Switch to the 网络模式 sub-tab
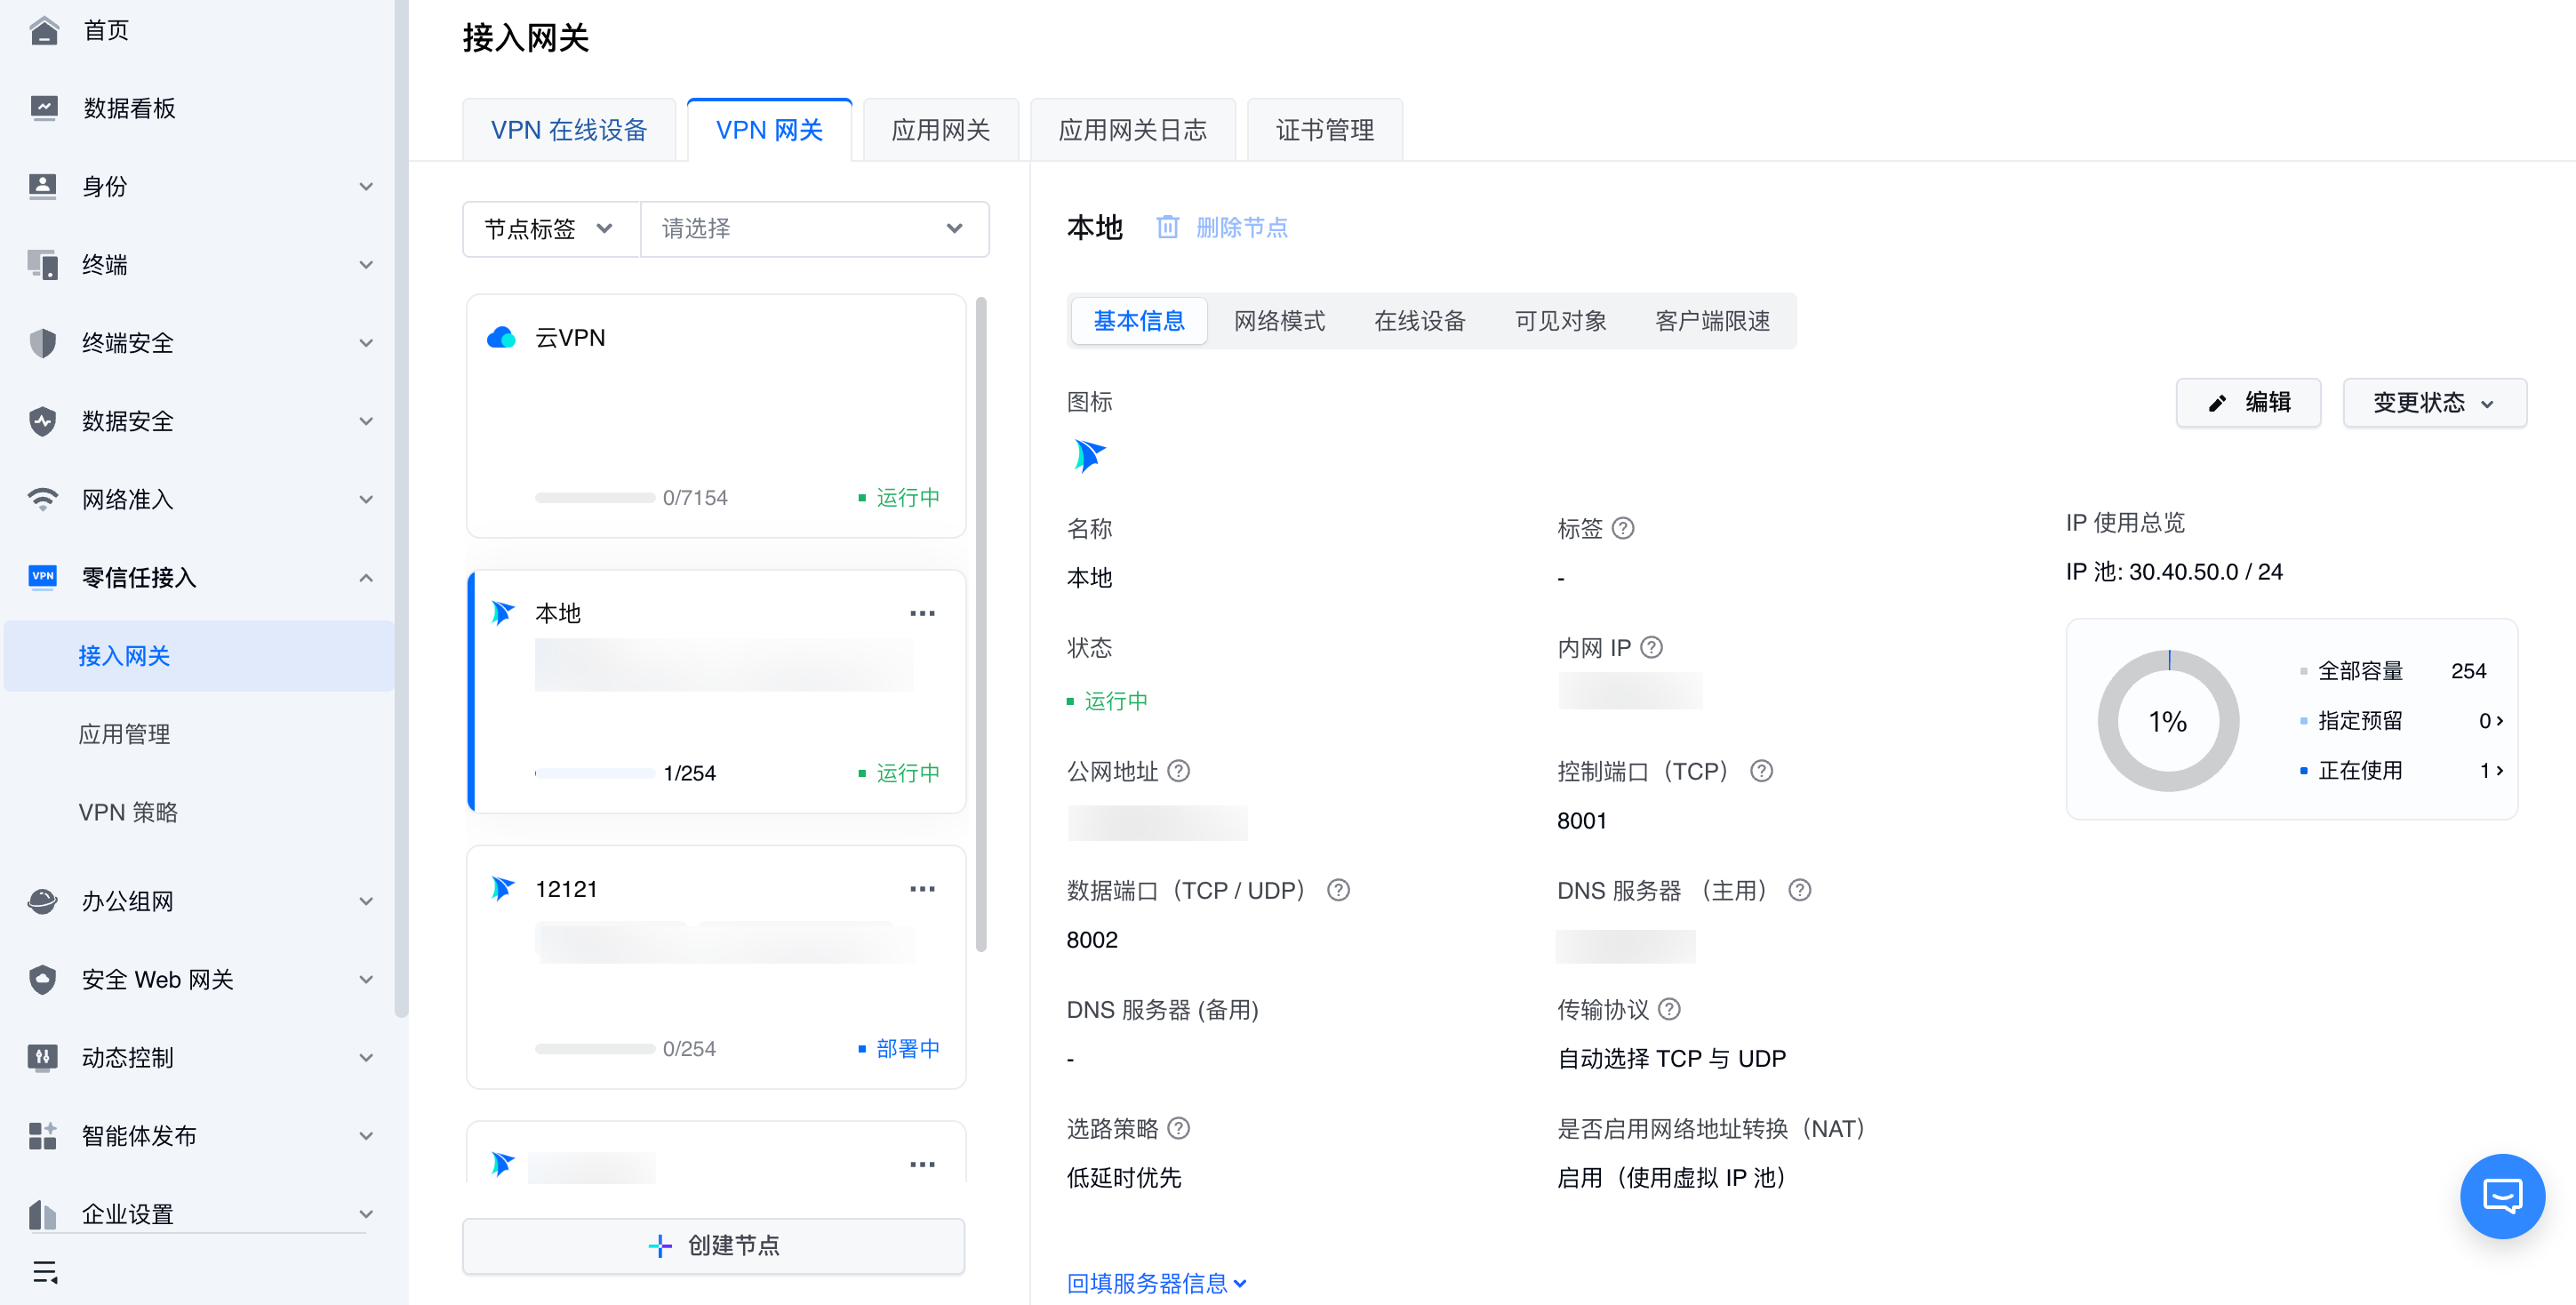This screenshot has width=2576, height=1305. click(1278, 321)
